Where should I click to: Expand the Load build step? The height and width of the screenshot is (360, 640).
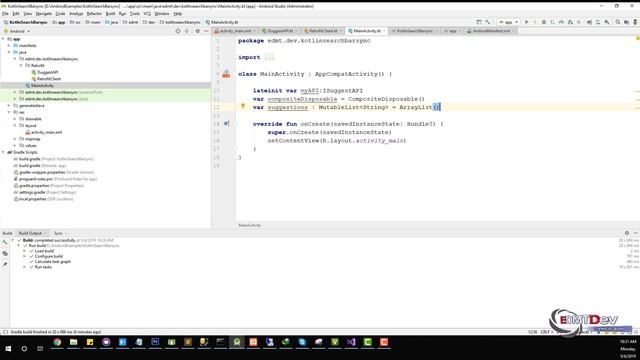pyautogui.click(x=25, y=251)
